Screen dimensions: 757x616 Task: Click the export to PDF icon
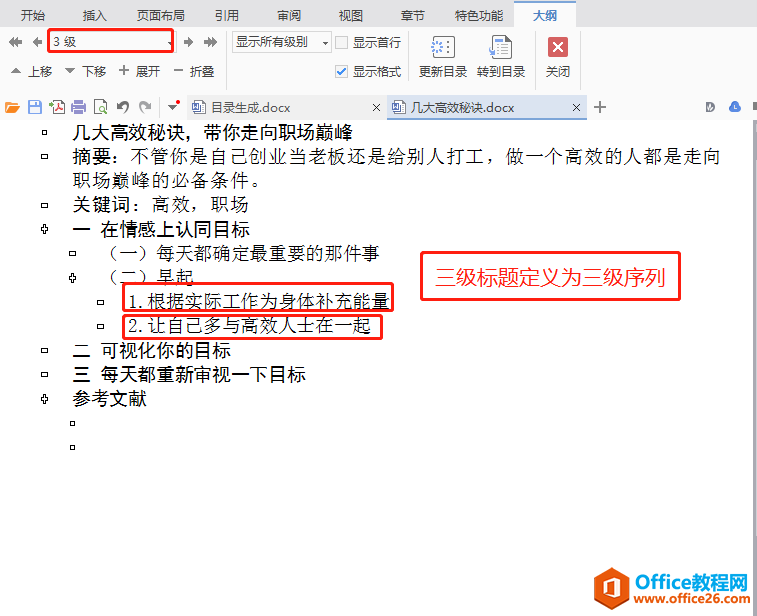tap(56, 107)
